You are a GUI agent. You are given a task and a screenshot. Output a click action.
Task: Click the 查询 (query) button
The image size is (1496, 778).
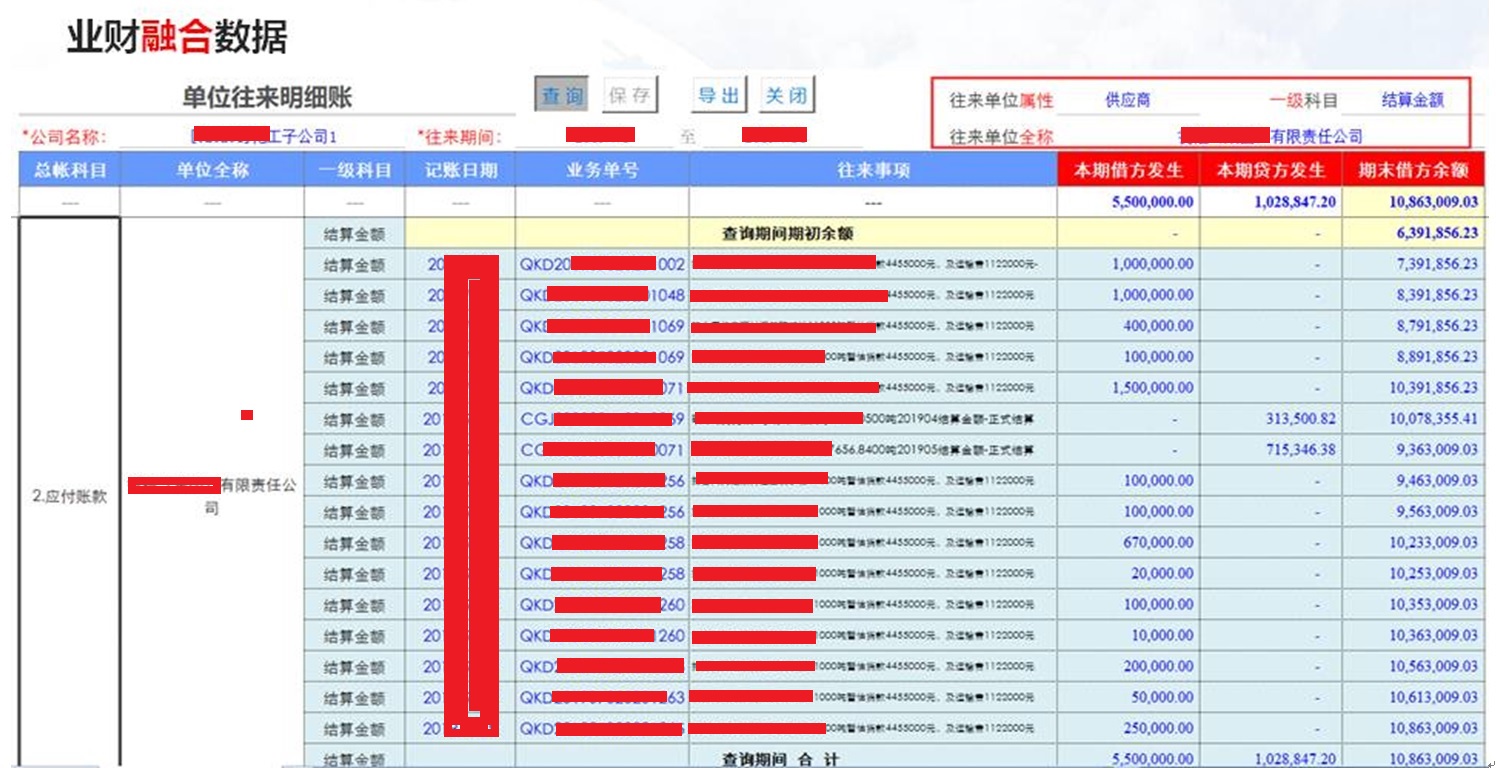click(x=562, y=96)
